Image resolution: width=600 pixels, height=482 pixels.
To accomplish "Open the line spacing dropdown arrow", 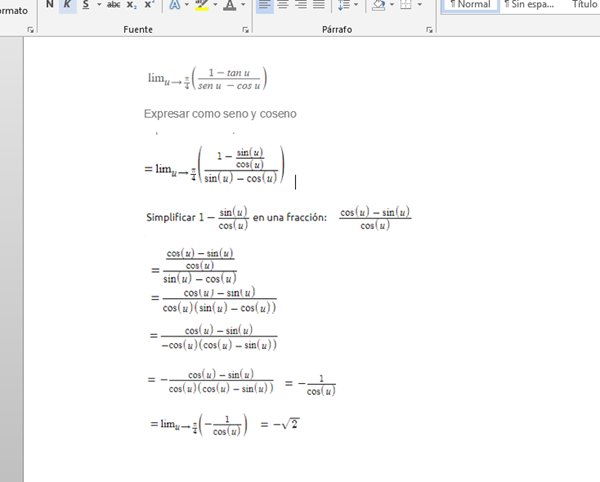I will tap(356, 5).
